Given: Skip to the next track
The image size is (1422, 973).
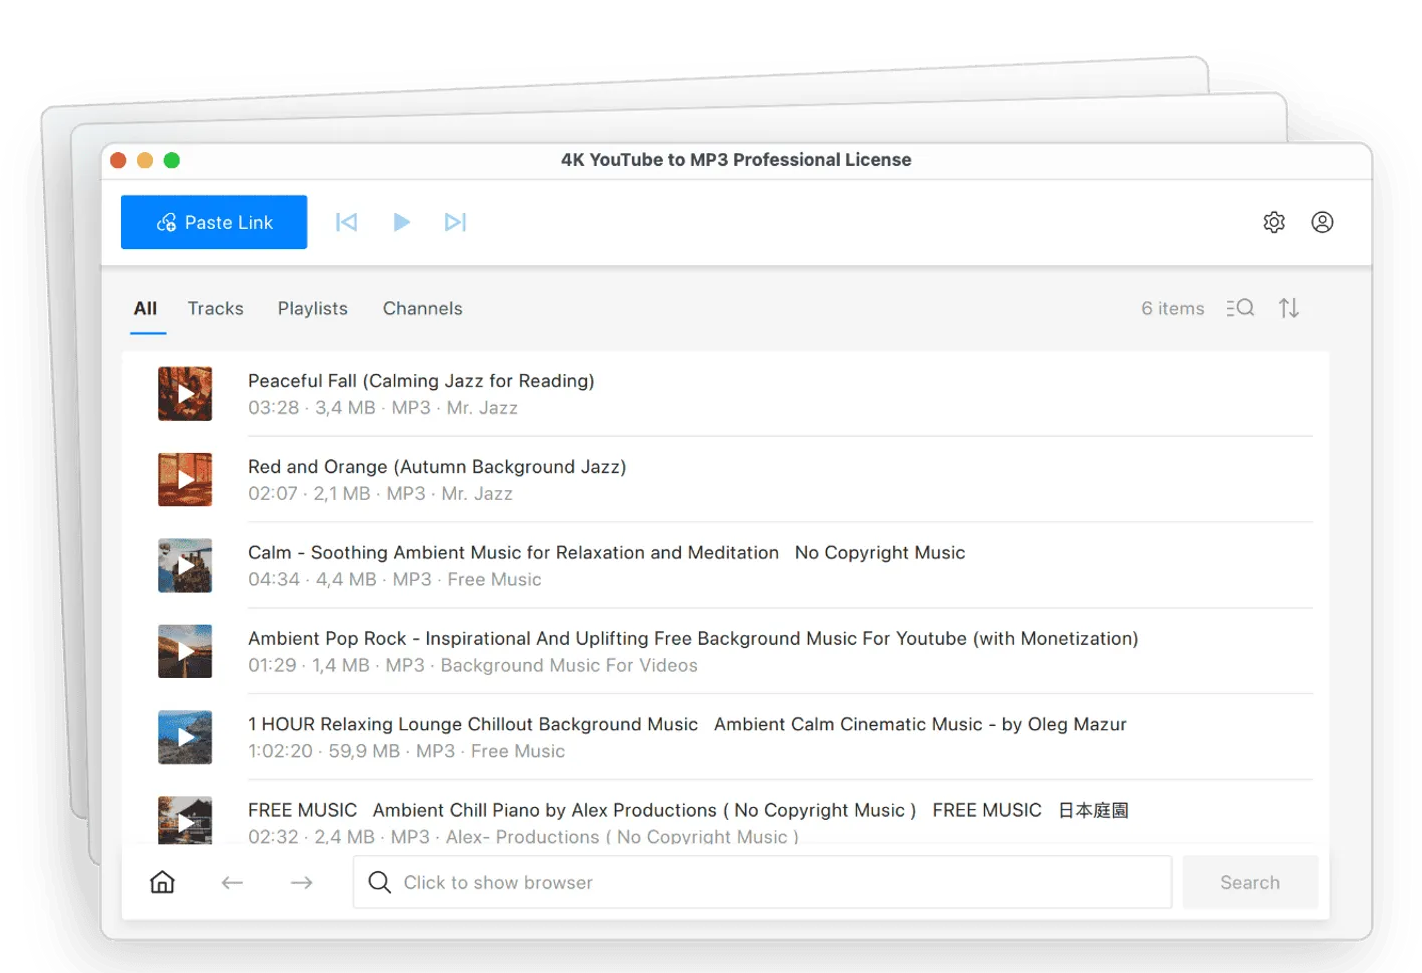Looking at the screenshot, I should click(x=455, y=222).
